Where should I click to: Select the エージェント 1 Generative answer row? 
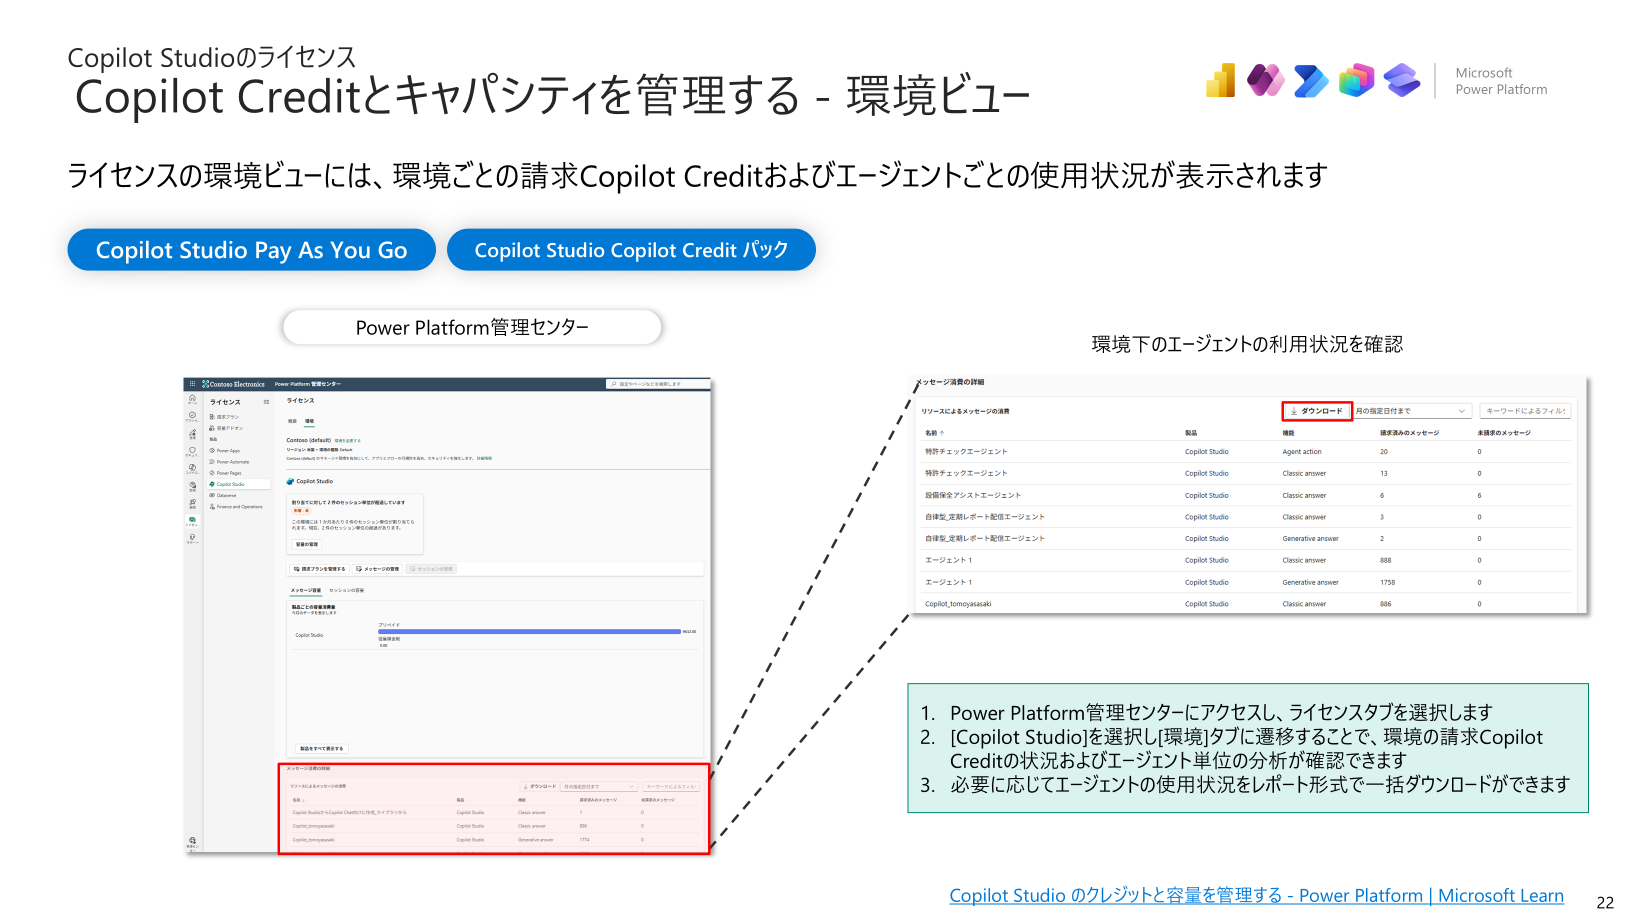[x=1247, y=582]
